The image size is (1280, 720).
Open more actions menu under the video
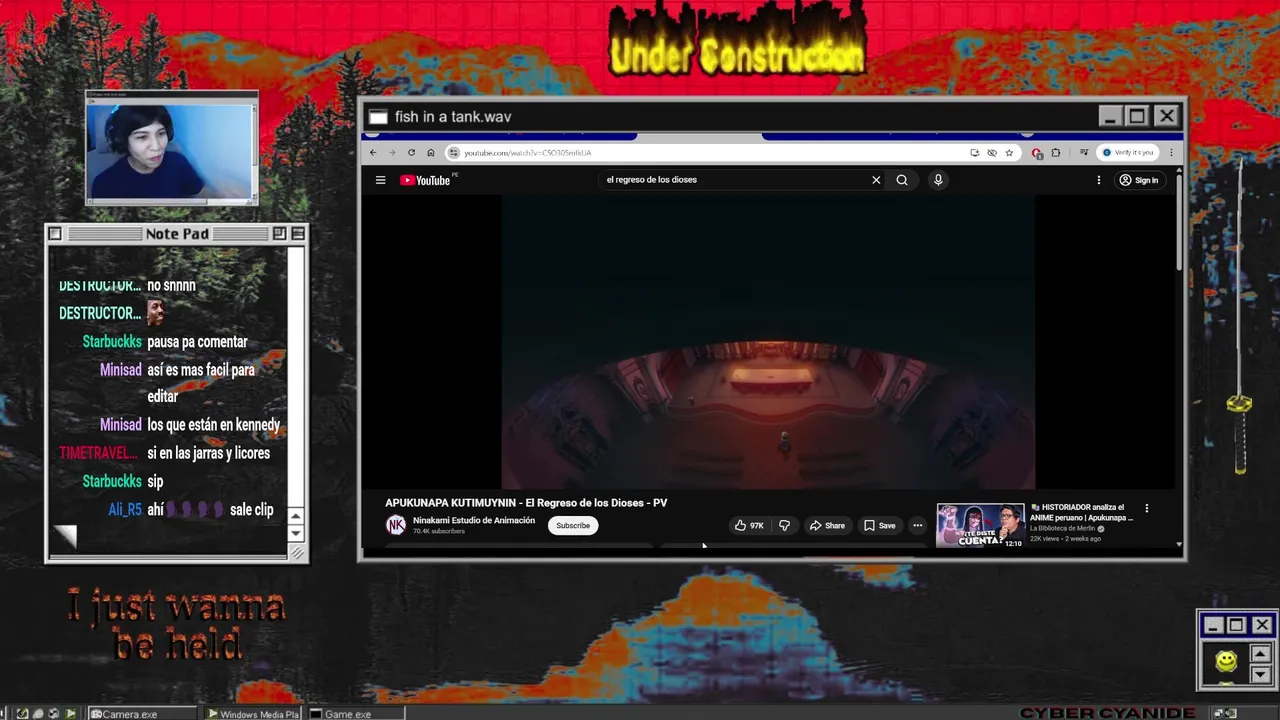pos(917,525)
